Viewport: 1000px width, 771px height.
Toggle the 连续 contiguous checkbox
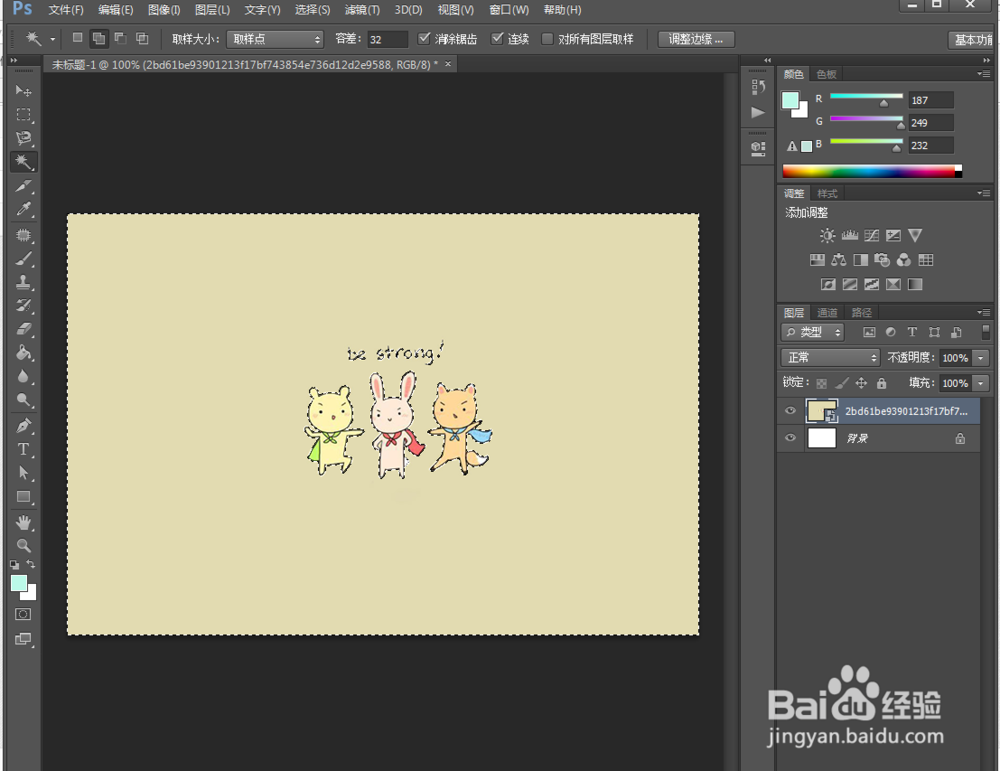point(497,38)
